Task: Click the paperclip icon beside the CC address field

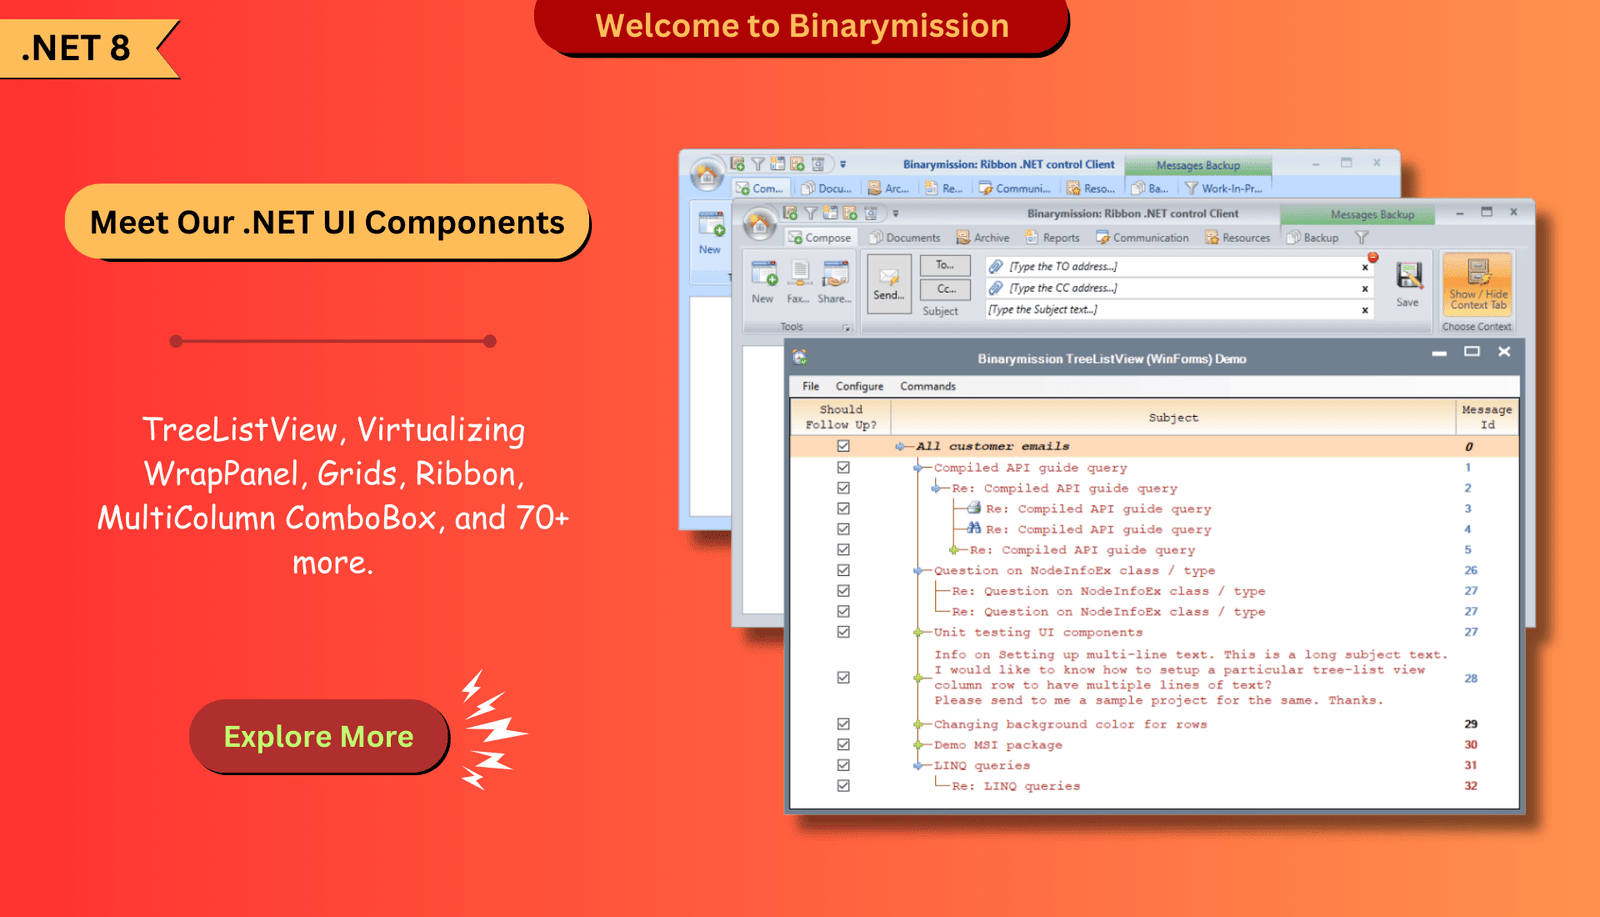Action: coord(996,288)
